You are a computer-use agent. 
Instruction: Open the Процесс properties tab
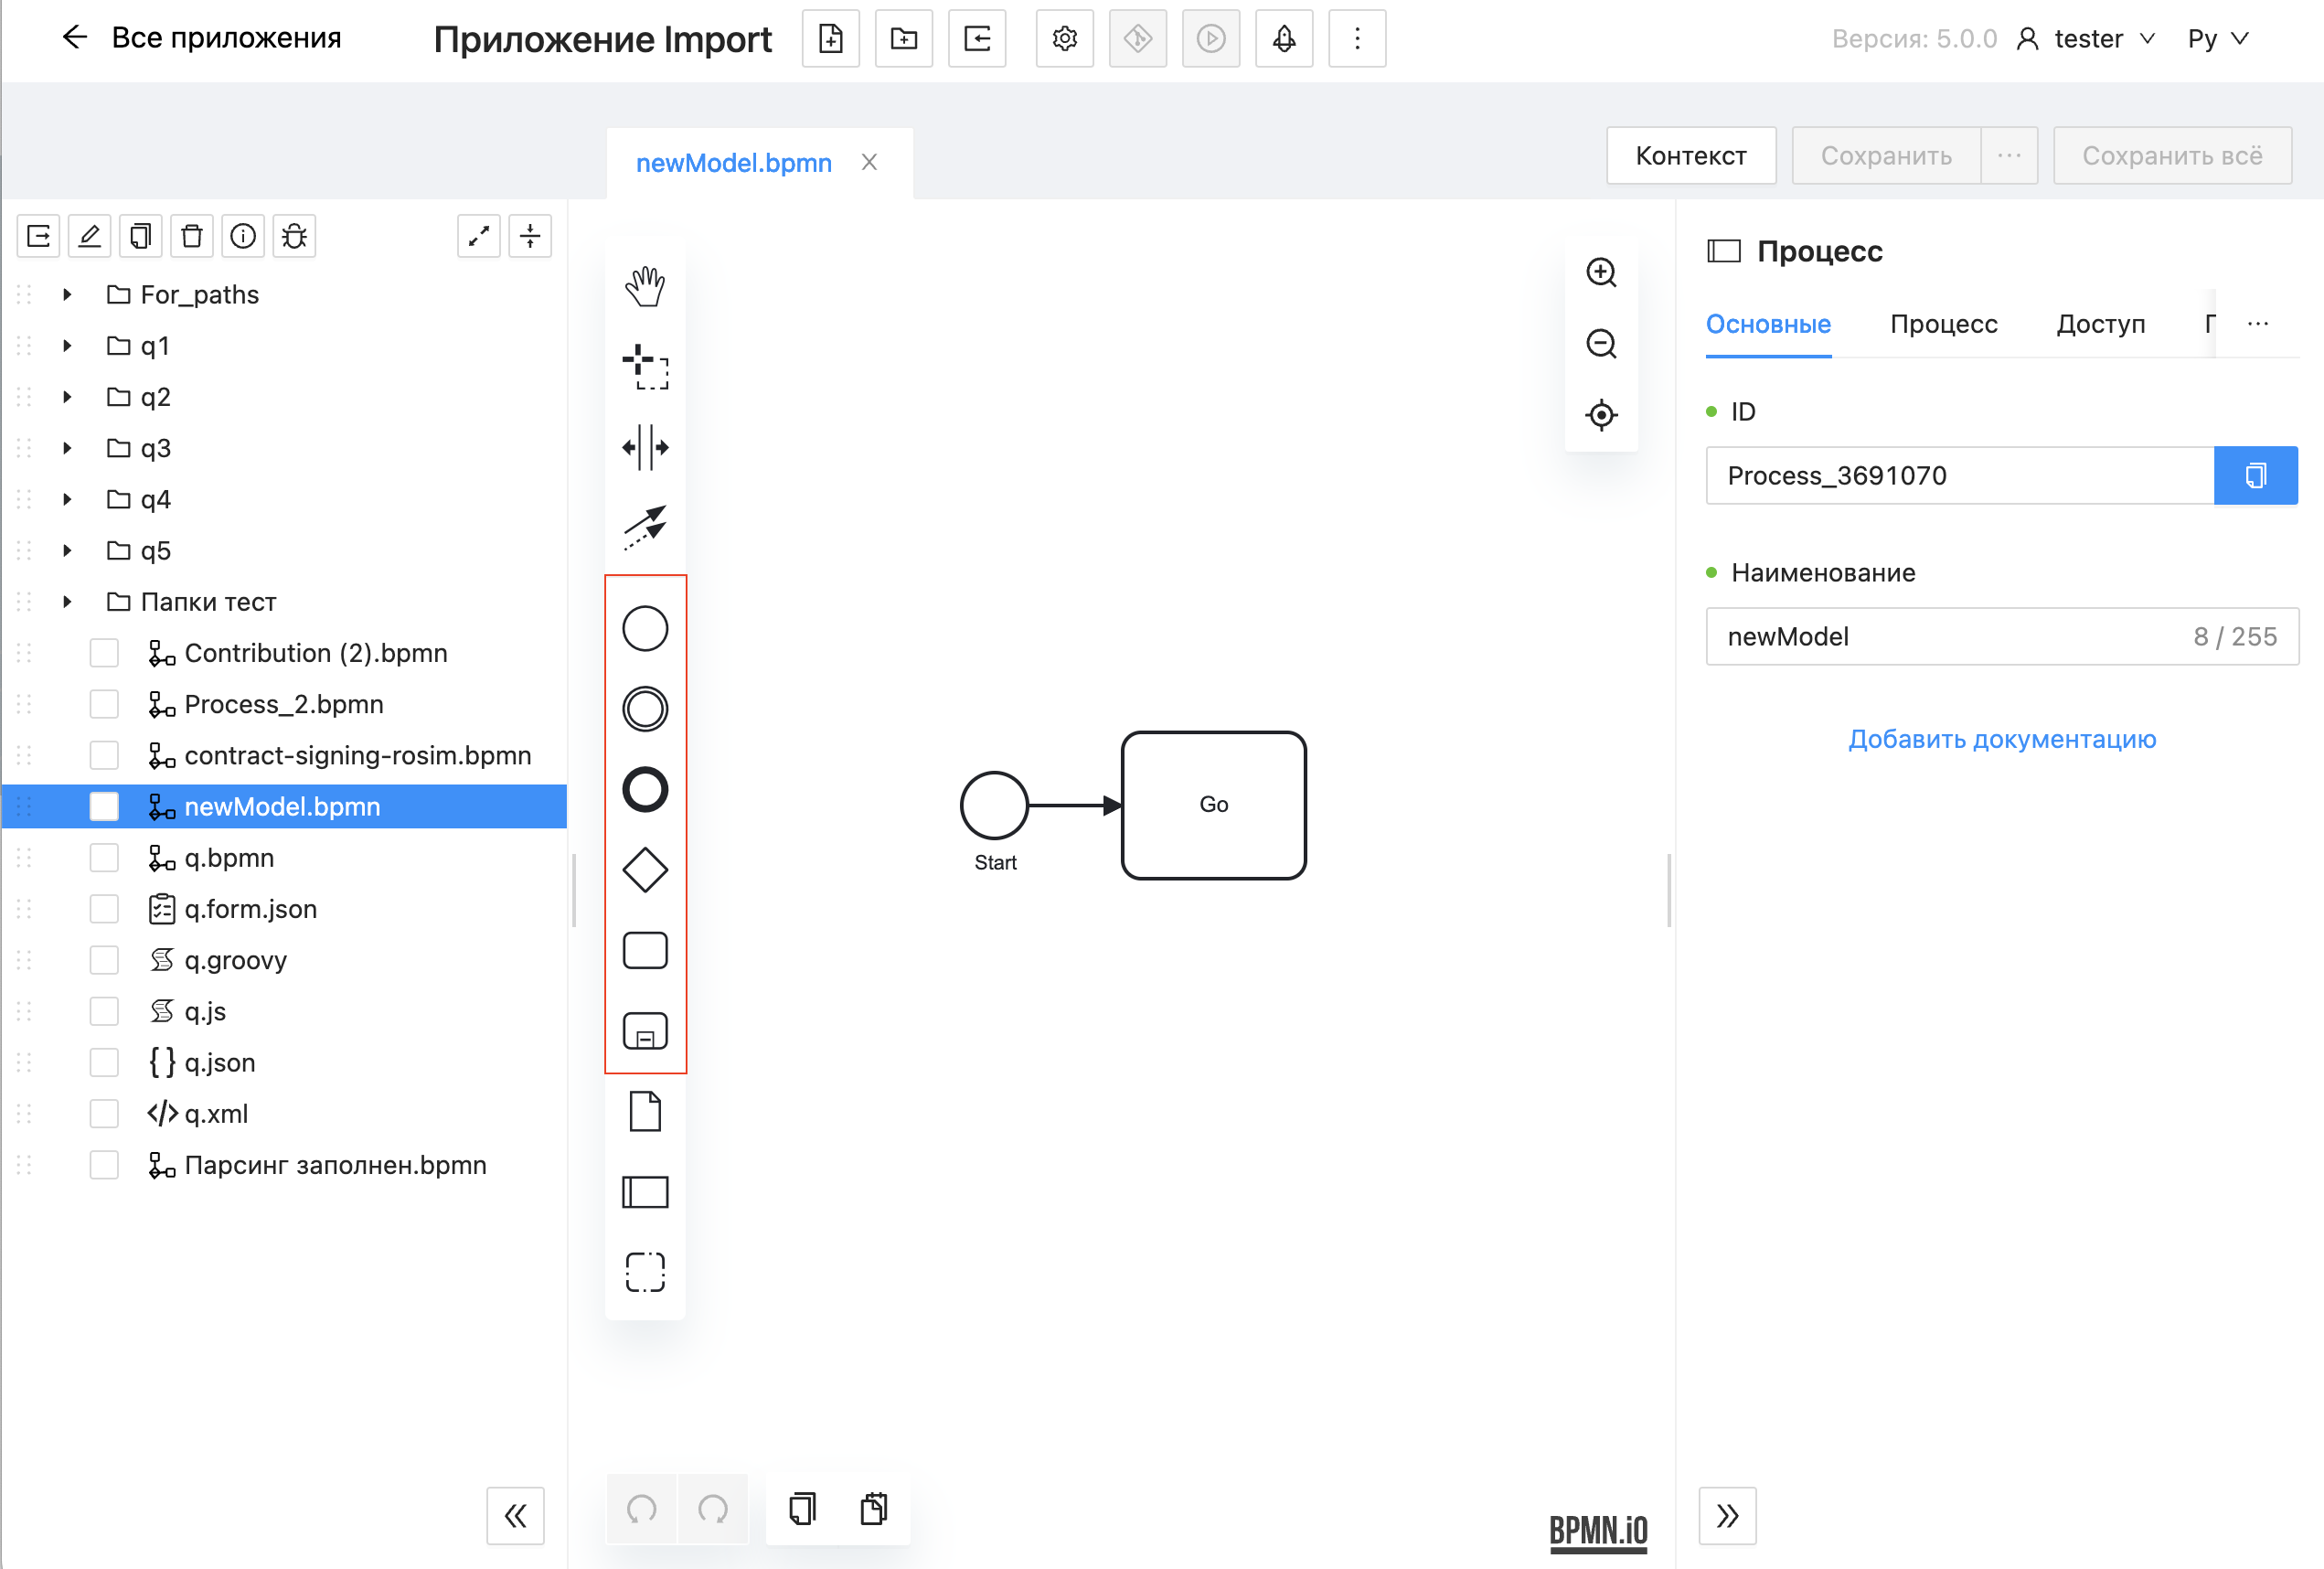tap(1943, 324)
